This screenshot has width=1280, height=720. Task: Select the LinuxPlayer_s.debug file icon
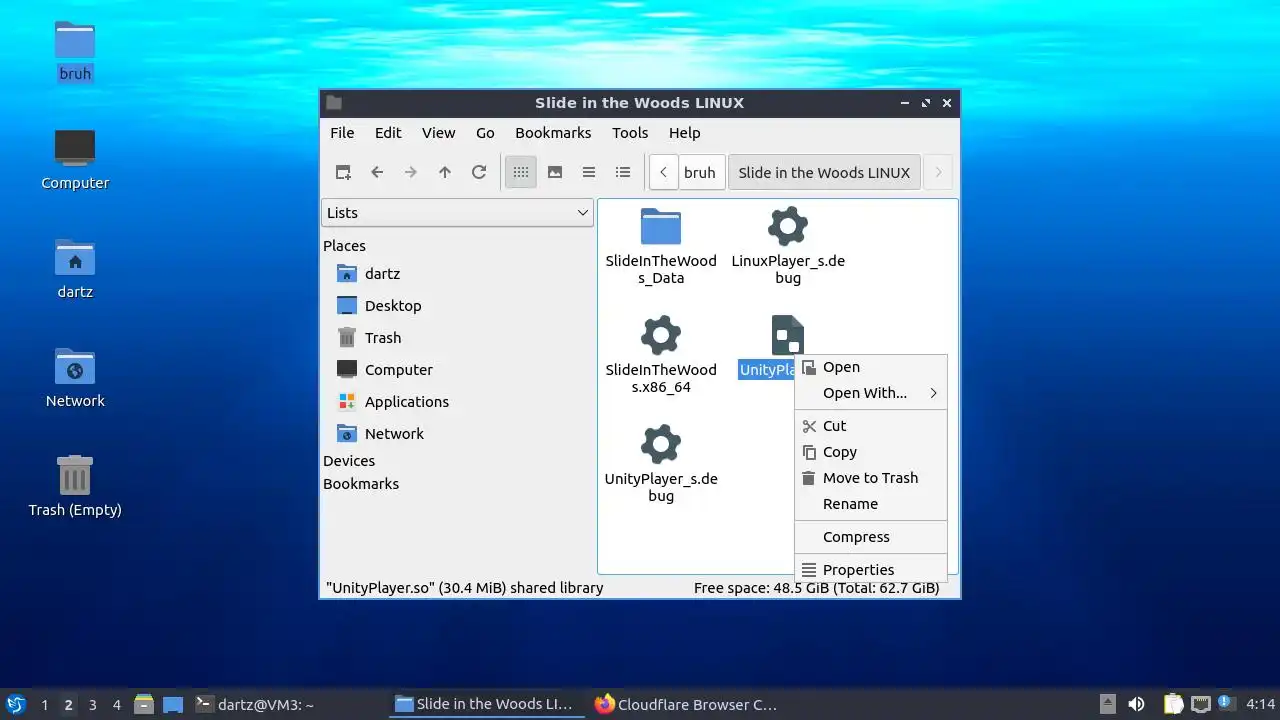pyautogui.click(x=788, y=227)
